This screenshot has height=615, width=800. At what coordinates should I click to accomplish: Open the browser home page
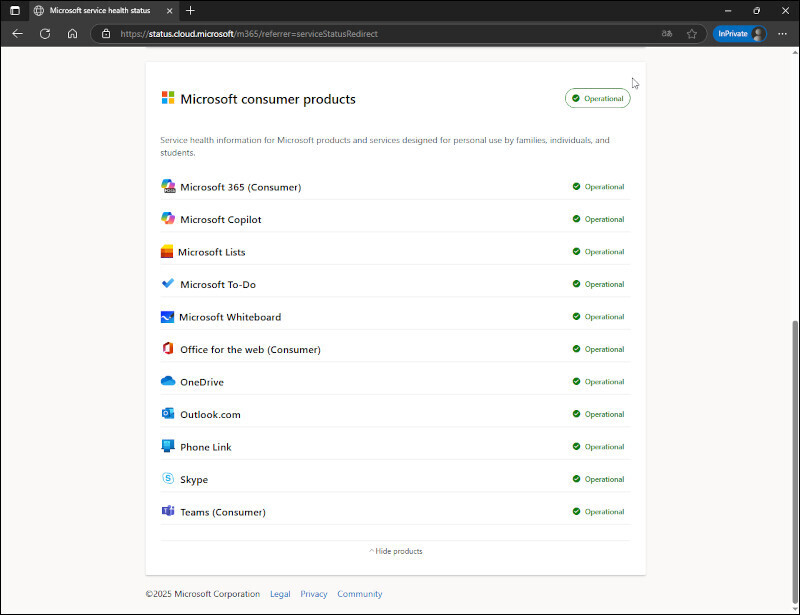[72, 34]
